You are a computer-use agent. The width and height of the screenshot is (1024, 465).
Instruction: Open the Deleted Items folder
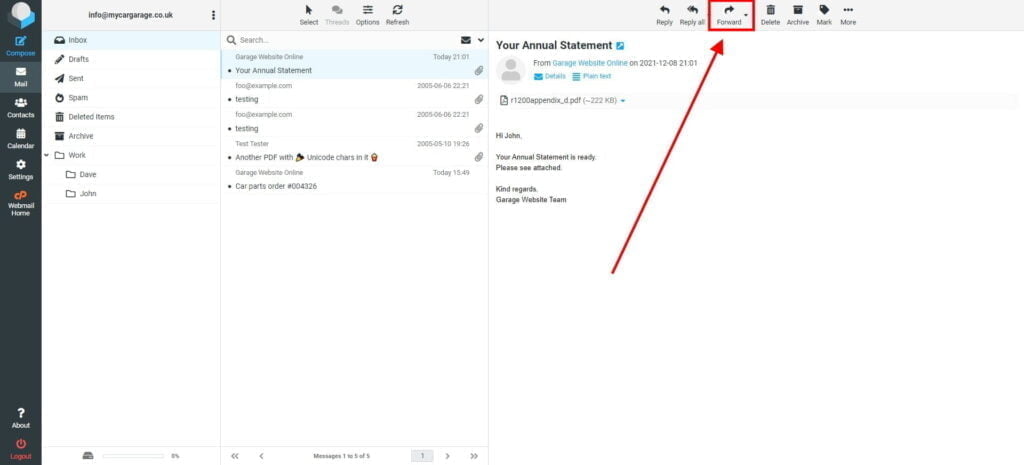tap(131, 117)
